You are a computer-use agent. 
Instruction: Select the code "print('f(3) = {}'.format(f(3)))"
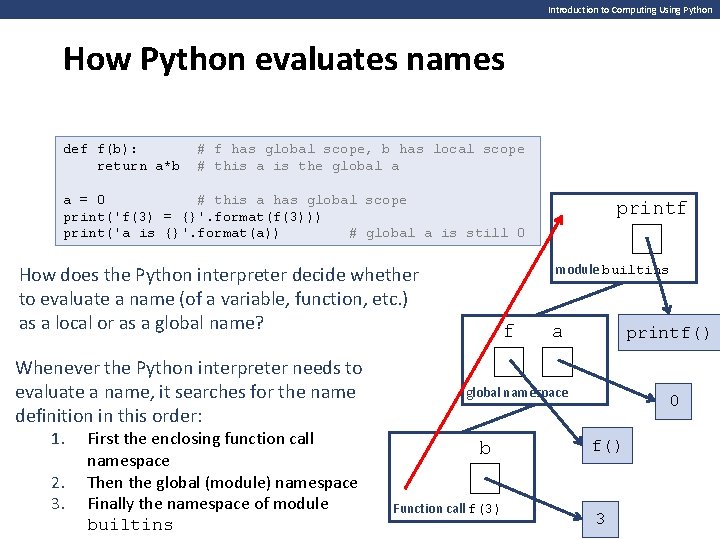point(192,217)
